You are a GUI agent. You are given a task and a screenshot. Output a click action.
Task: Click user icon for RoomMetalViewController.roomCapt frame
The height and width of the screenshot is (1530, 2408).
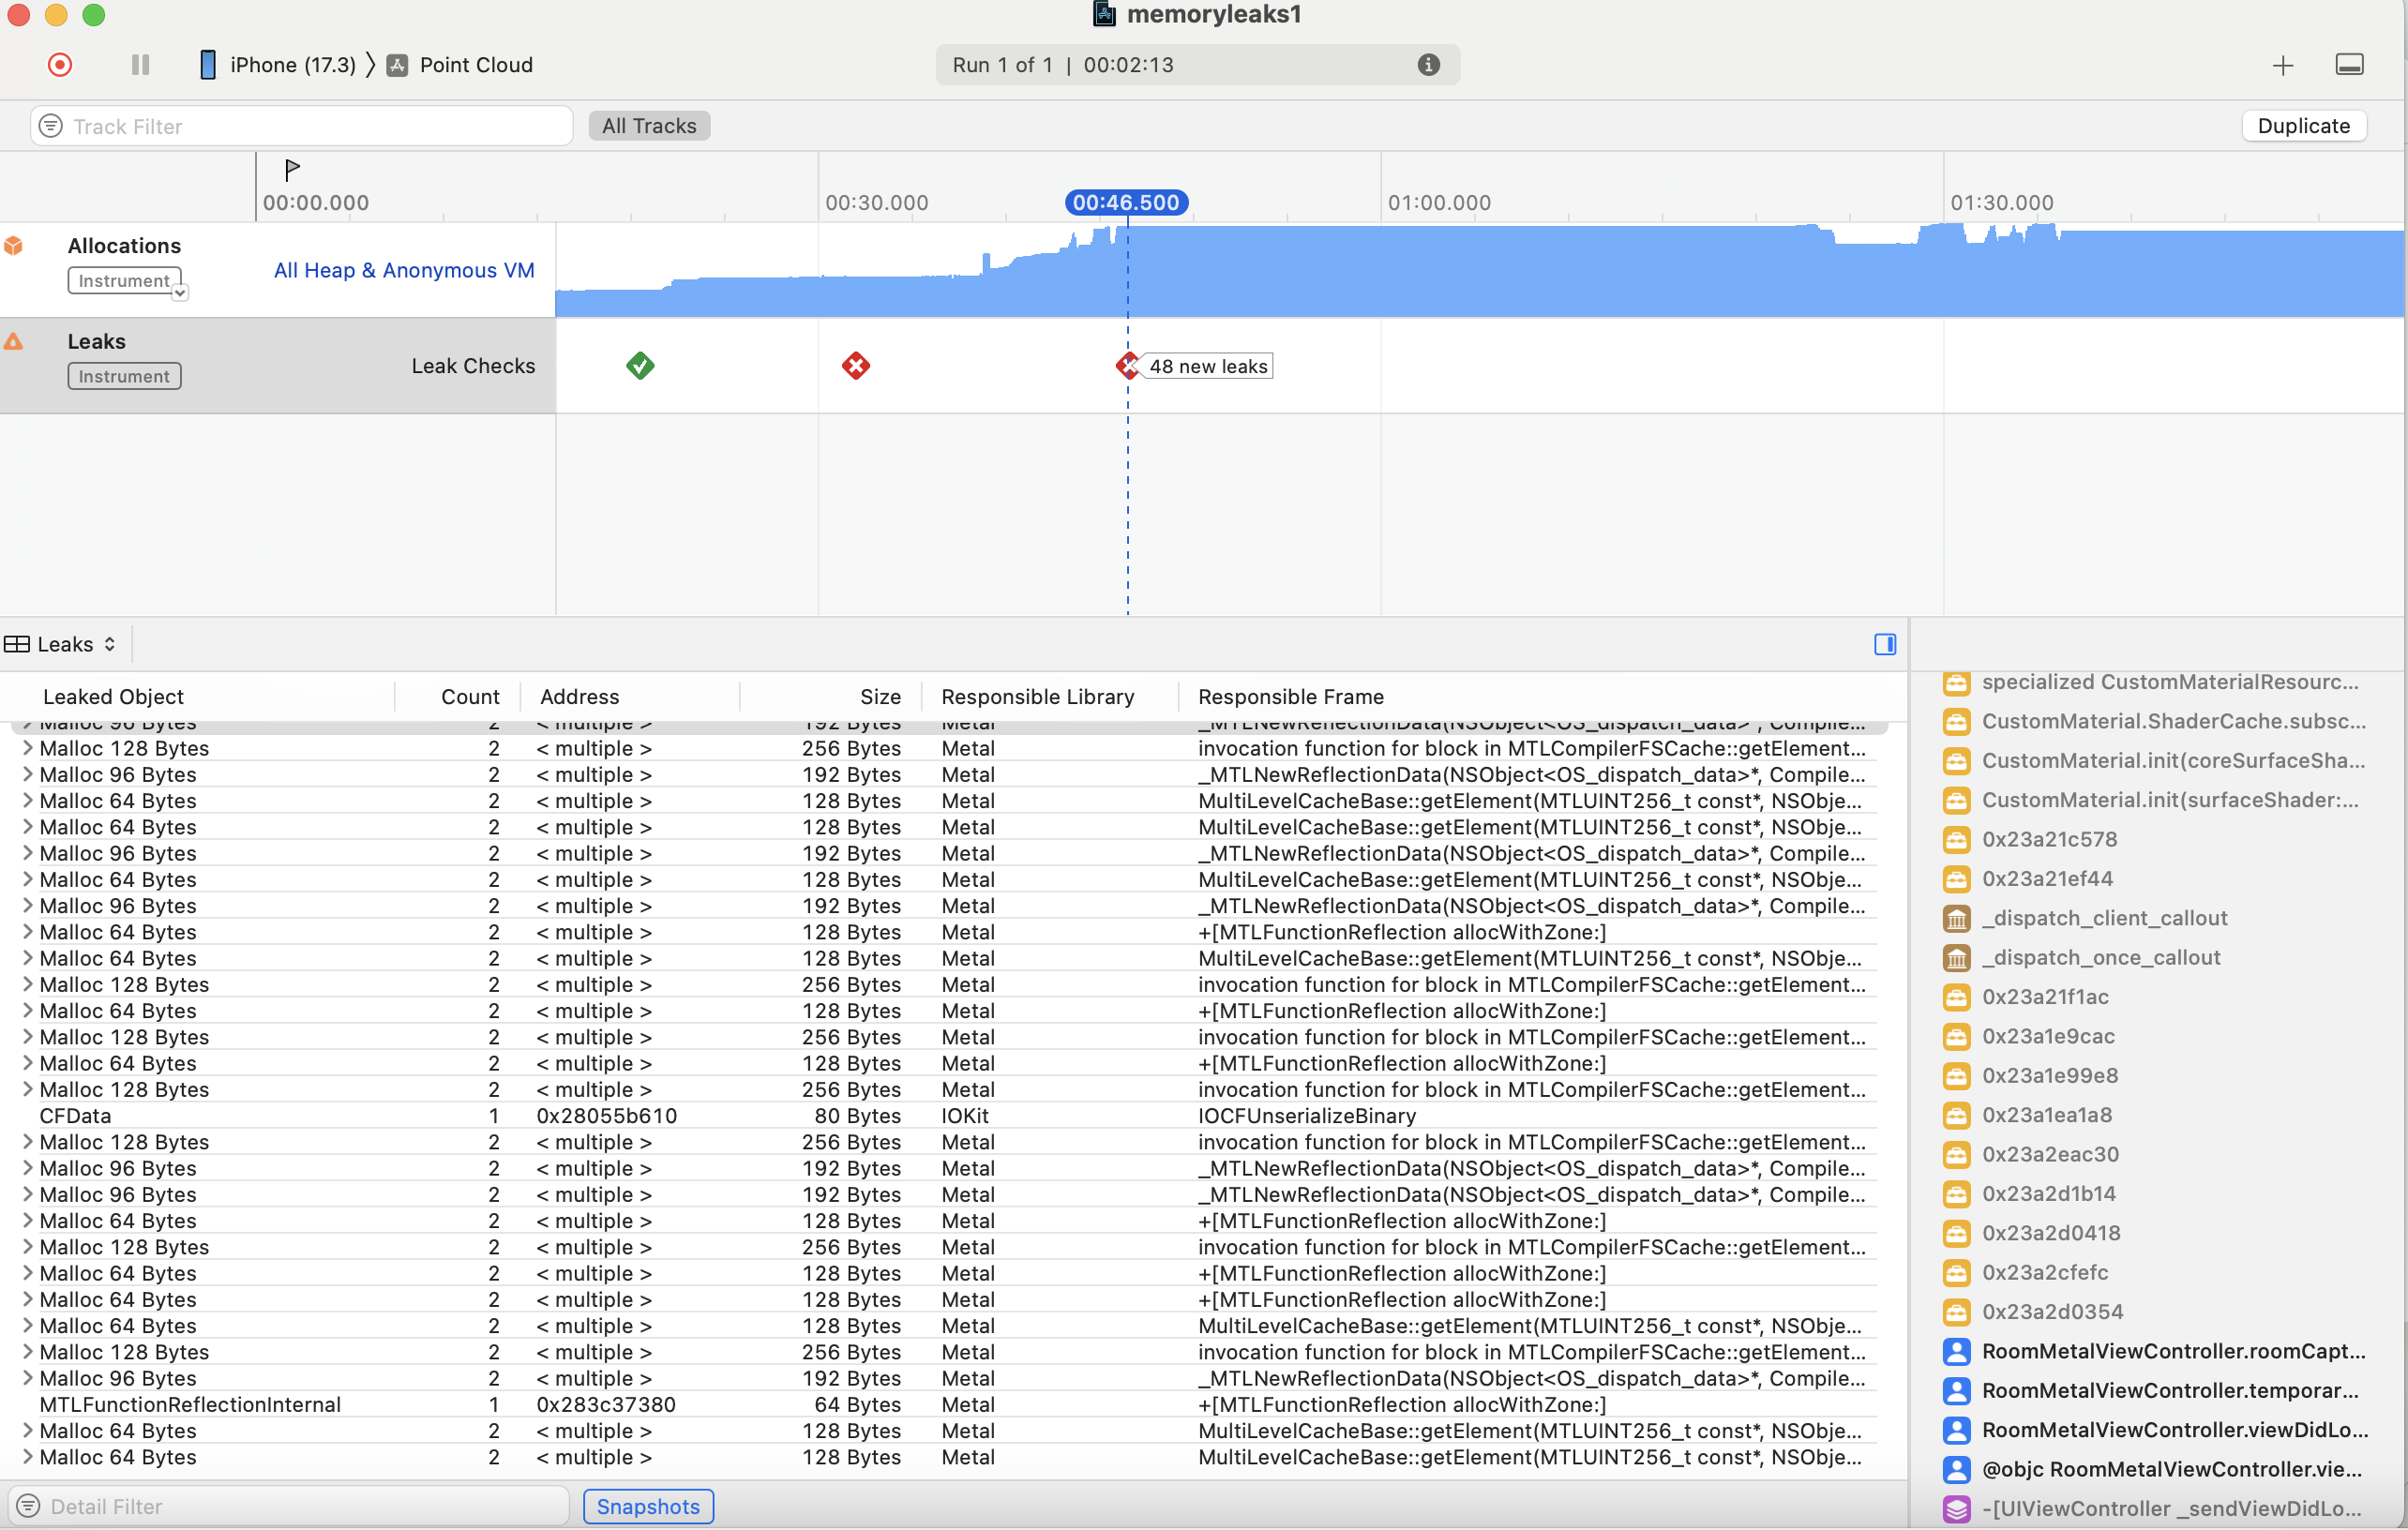click(1956, 1351)
